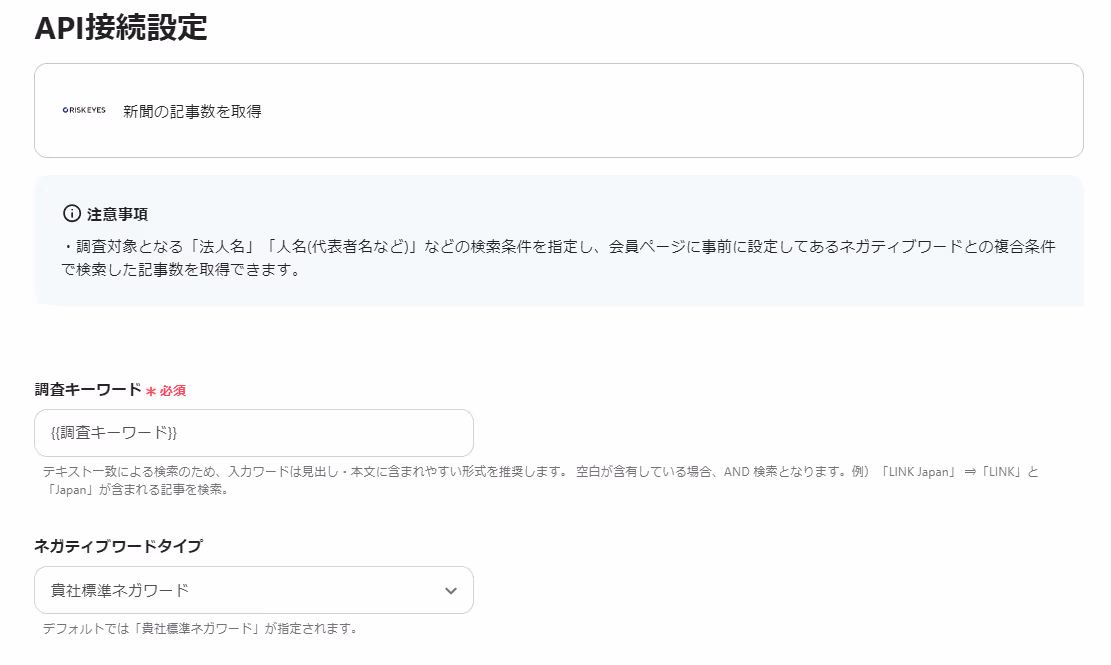
Task: Click the API接続設定 heading
Action: (121, 28)
